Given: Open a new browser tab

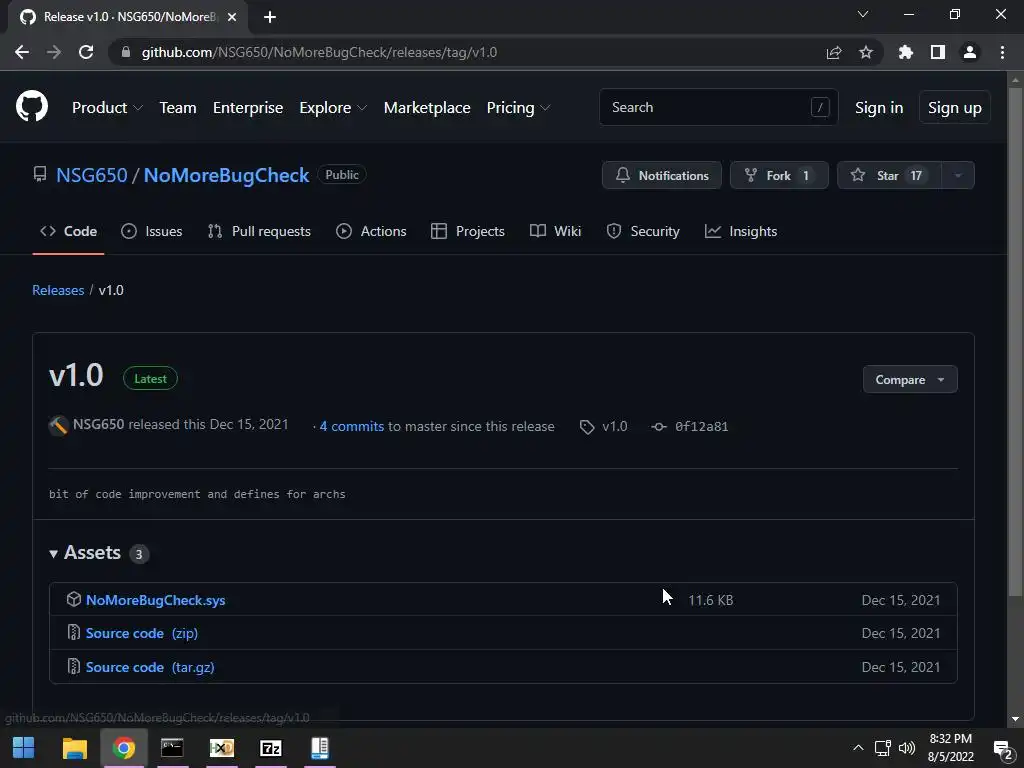Looking at the screenshot, I should pyautogui.click(x=270, y=17).
